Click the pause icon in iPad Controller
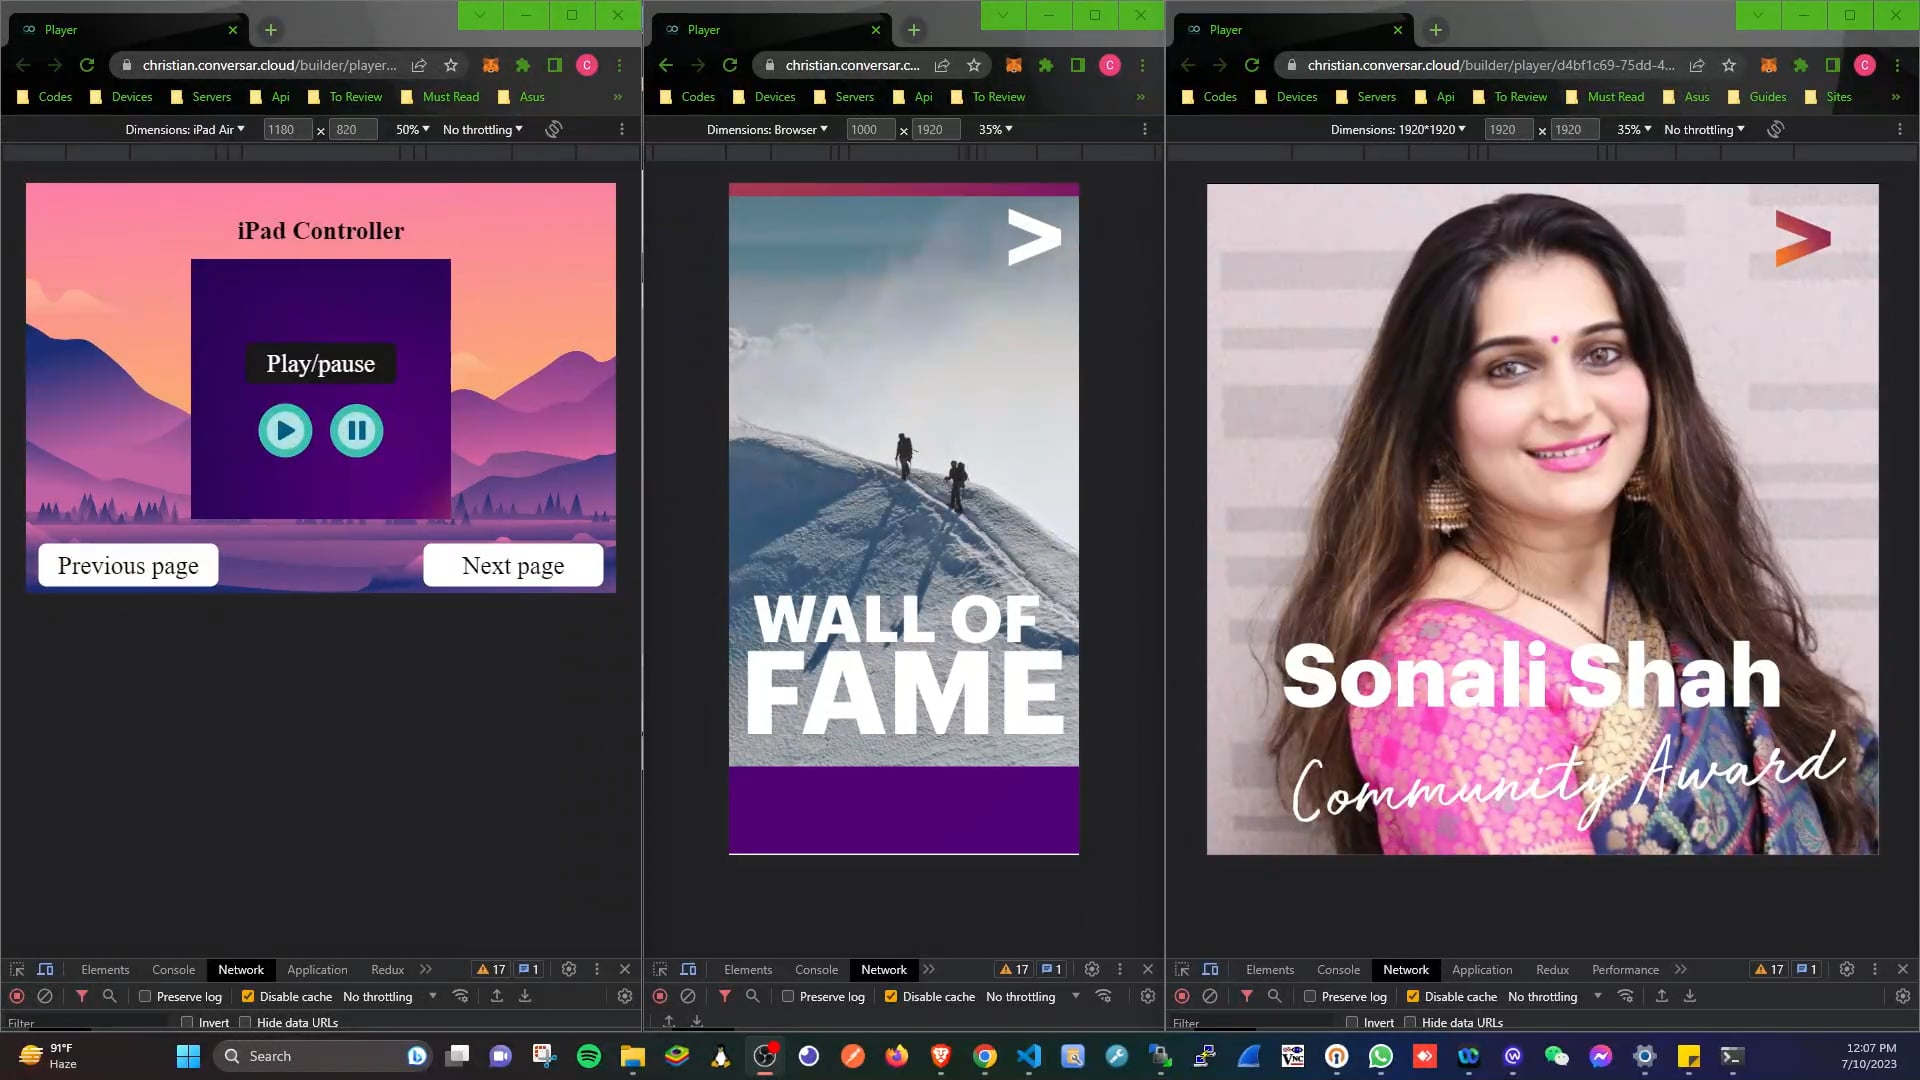The height and width of the screenshot is (1080, 1920). click(x=356, y=431)
